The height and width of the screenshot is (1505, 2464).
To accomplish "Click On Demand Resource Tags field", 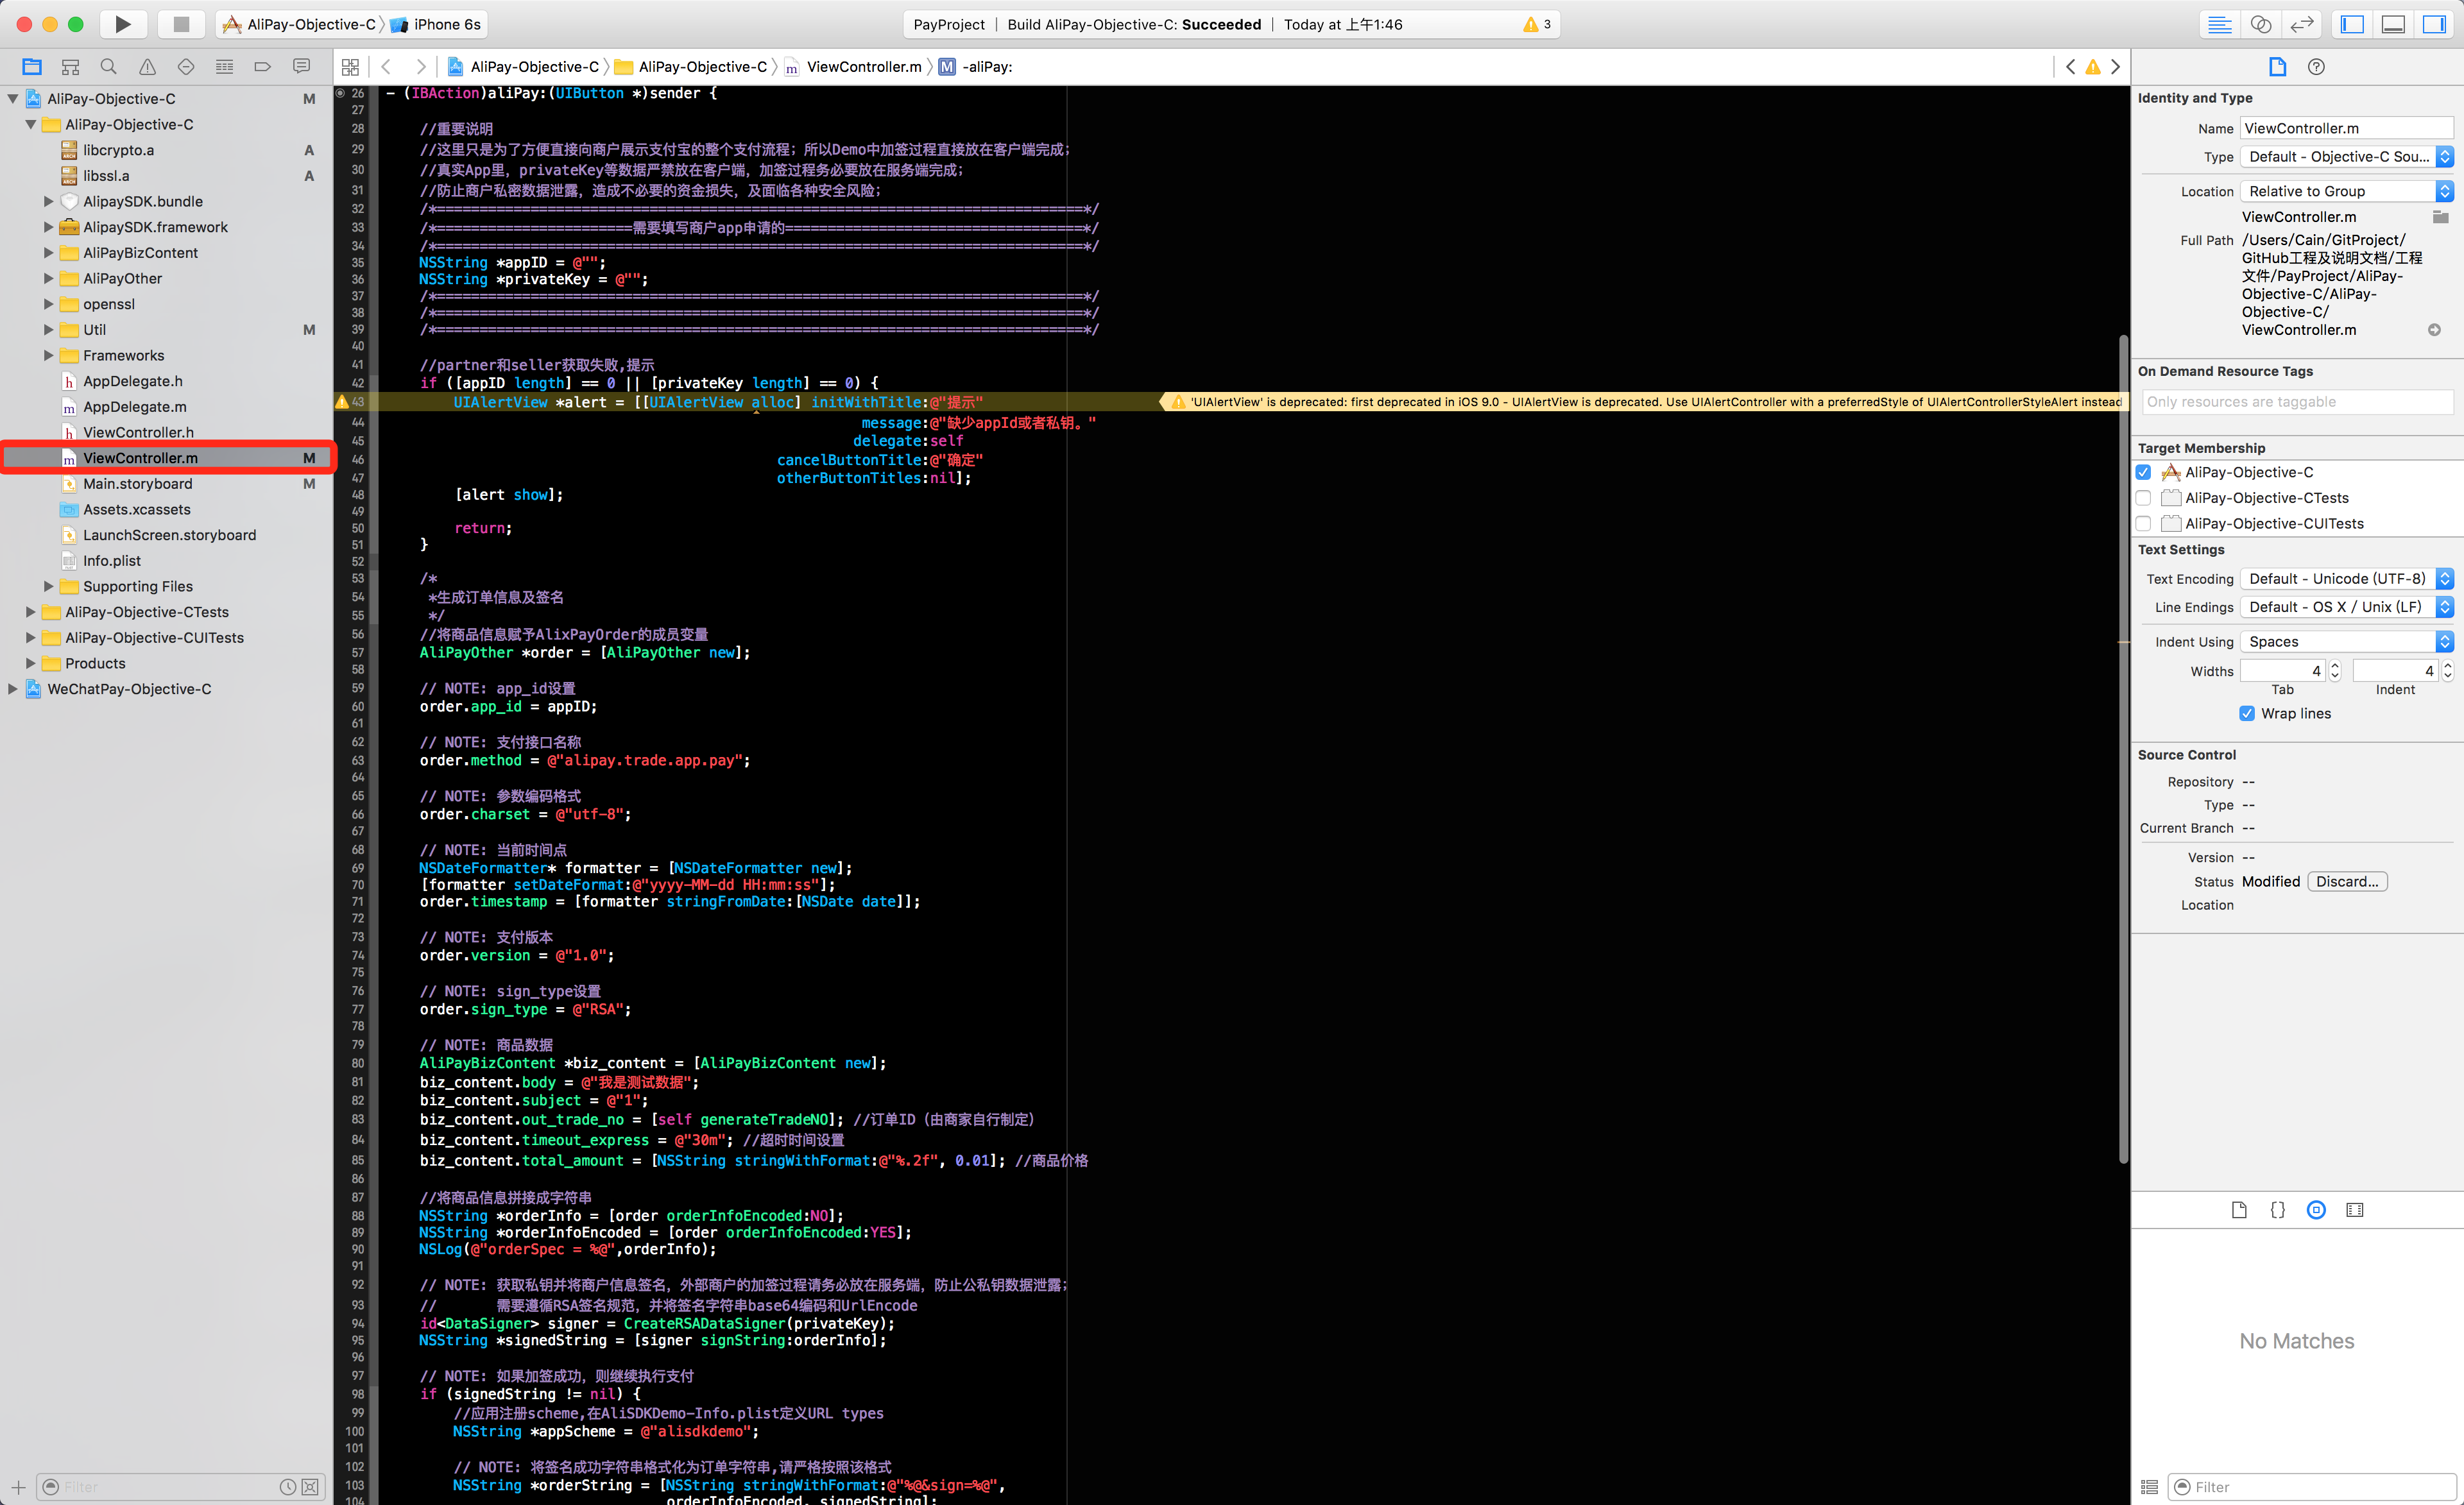I will click(2296, 402).
